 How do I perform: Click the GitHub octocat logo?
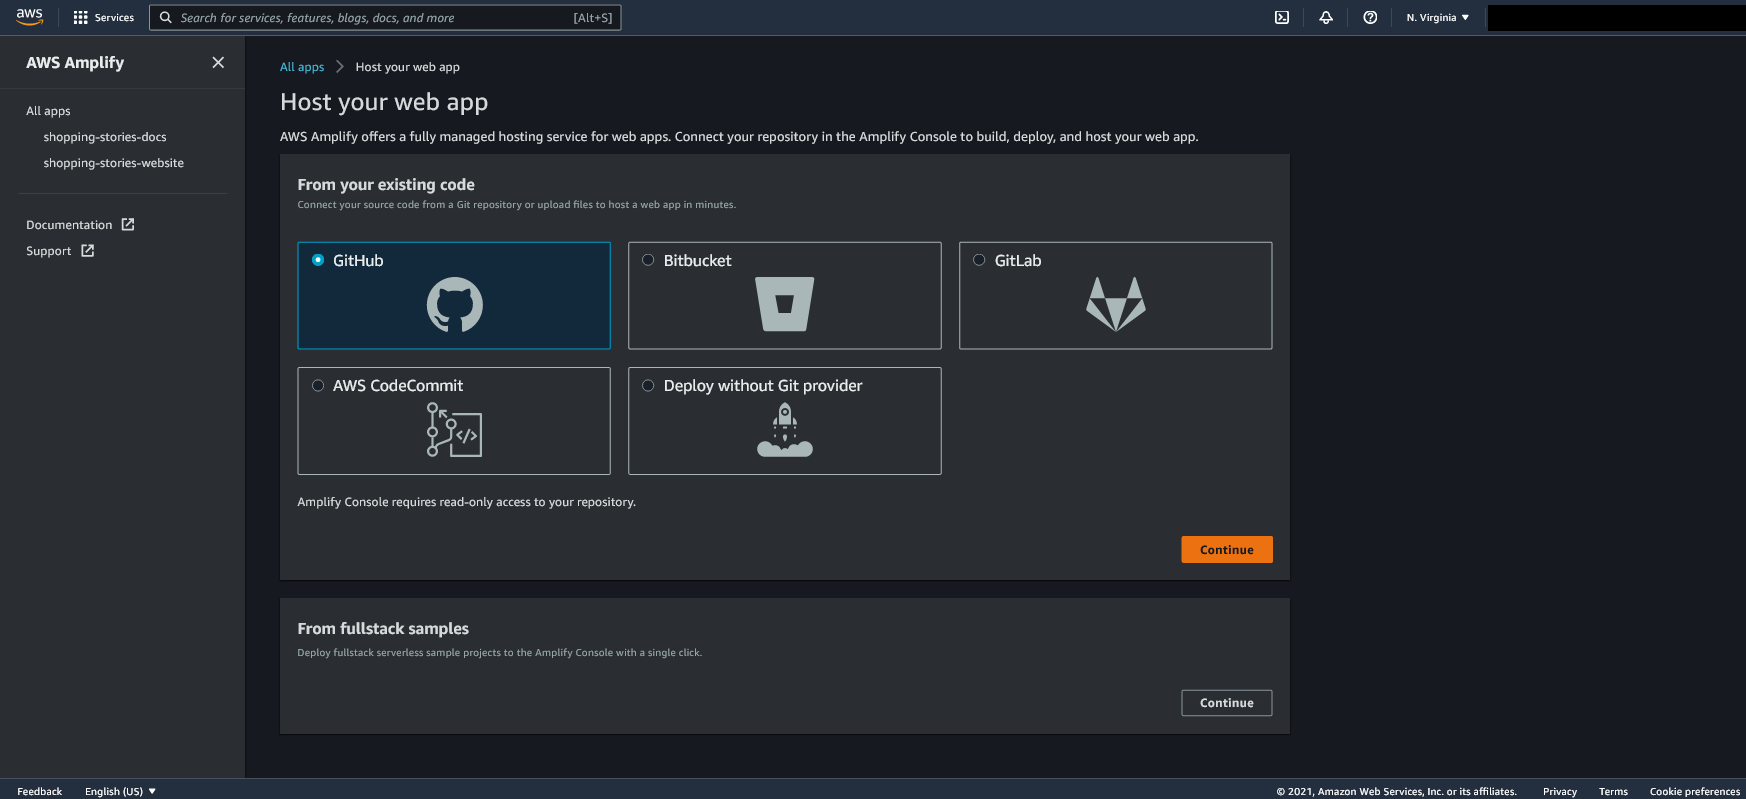455,305
